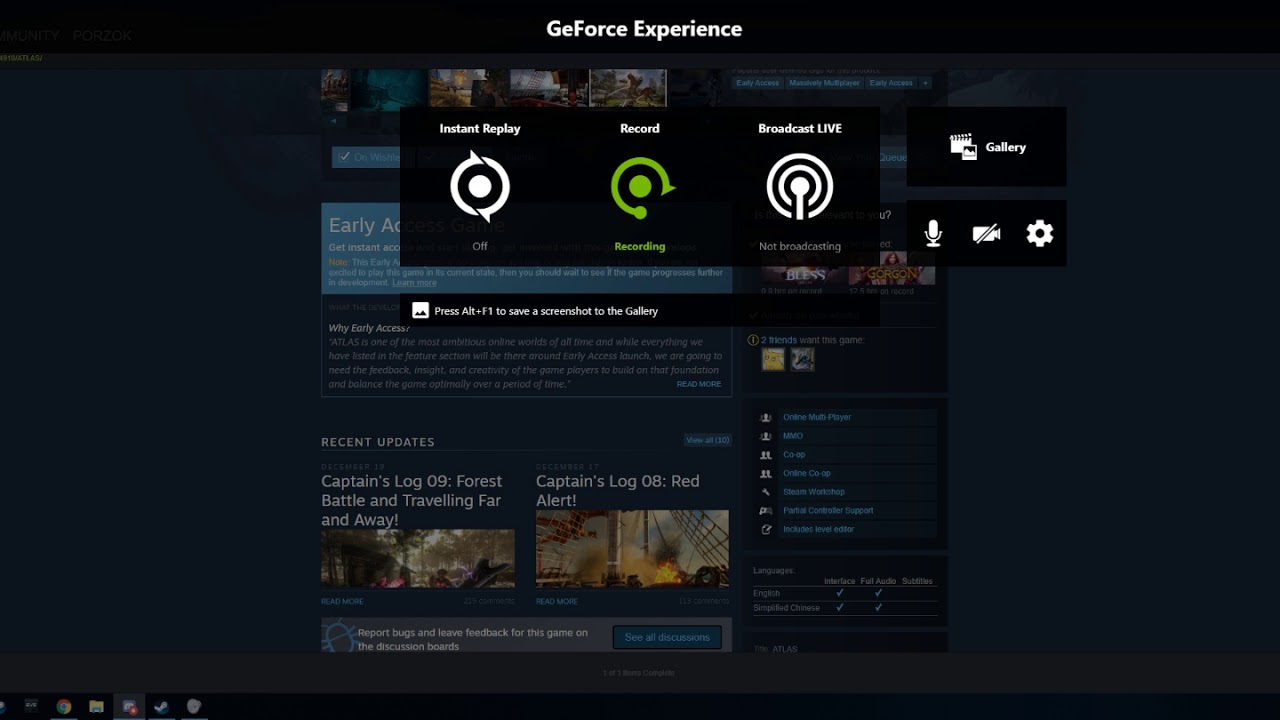Screen dimensions: 1280x720
Task: Open Captain's Log 09 Forest Battle article
Action: tap(412, 500)
